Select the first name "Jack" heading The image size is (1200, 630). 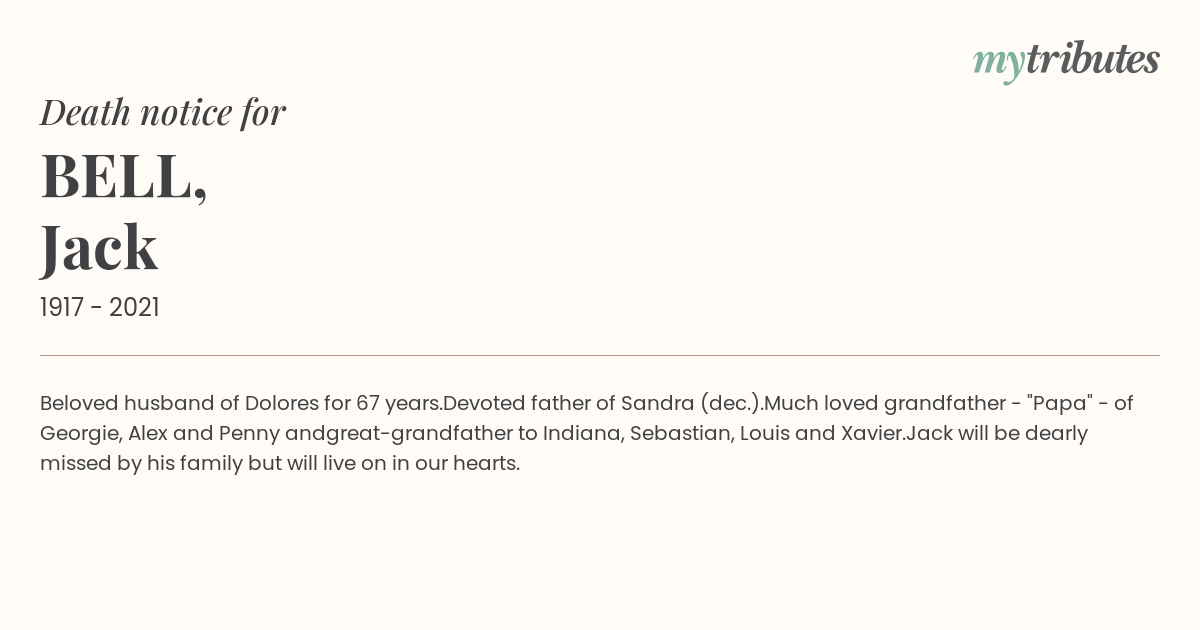click(99, 247)
